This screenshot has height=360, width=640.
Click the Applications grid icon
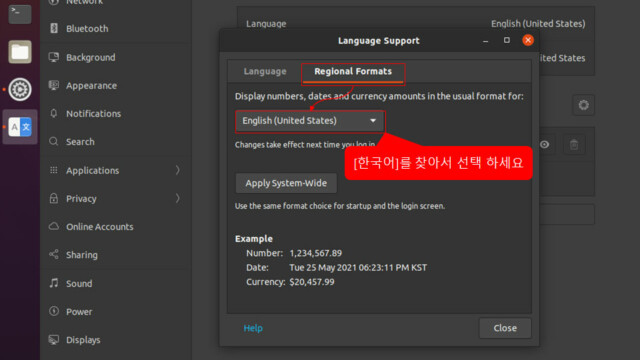tap(54, 170)
